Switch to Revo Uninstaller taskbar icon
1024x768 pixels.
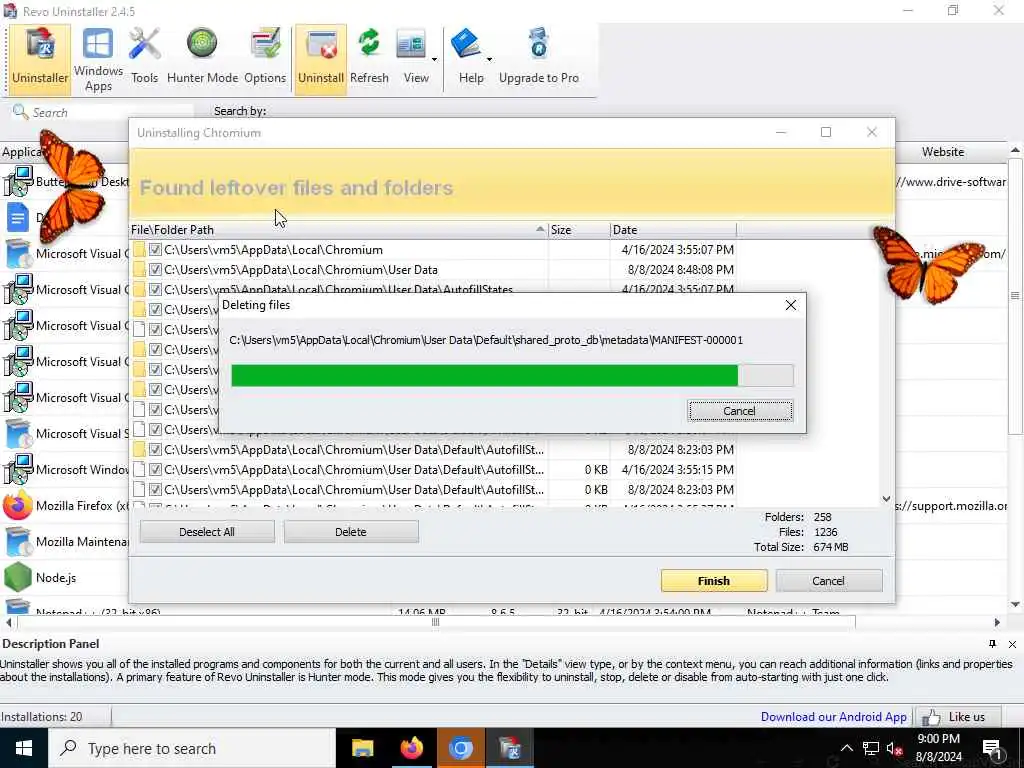click(509, 748)
